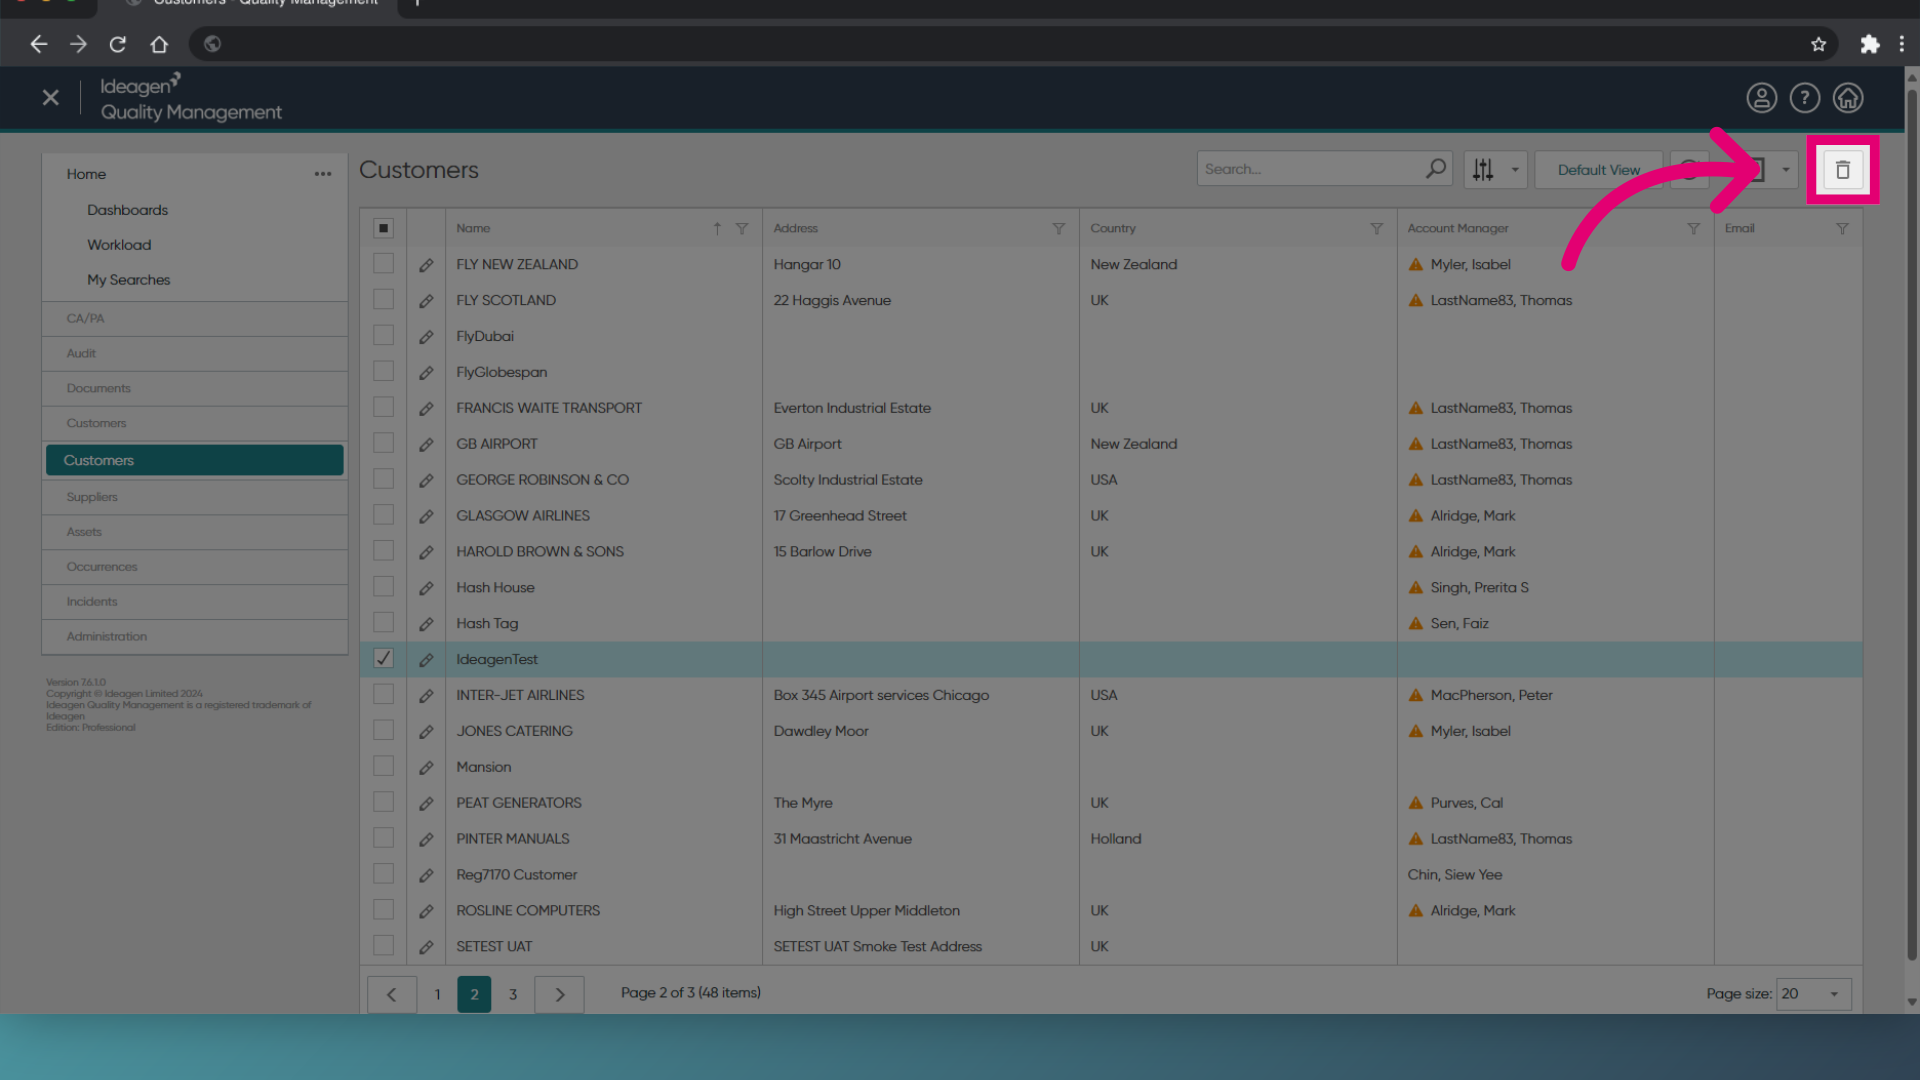Go to the Ideagen home icon
Image resolution: width=1920 pixels, height=1080 pixels.
[x=1847, y=98]
